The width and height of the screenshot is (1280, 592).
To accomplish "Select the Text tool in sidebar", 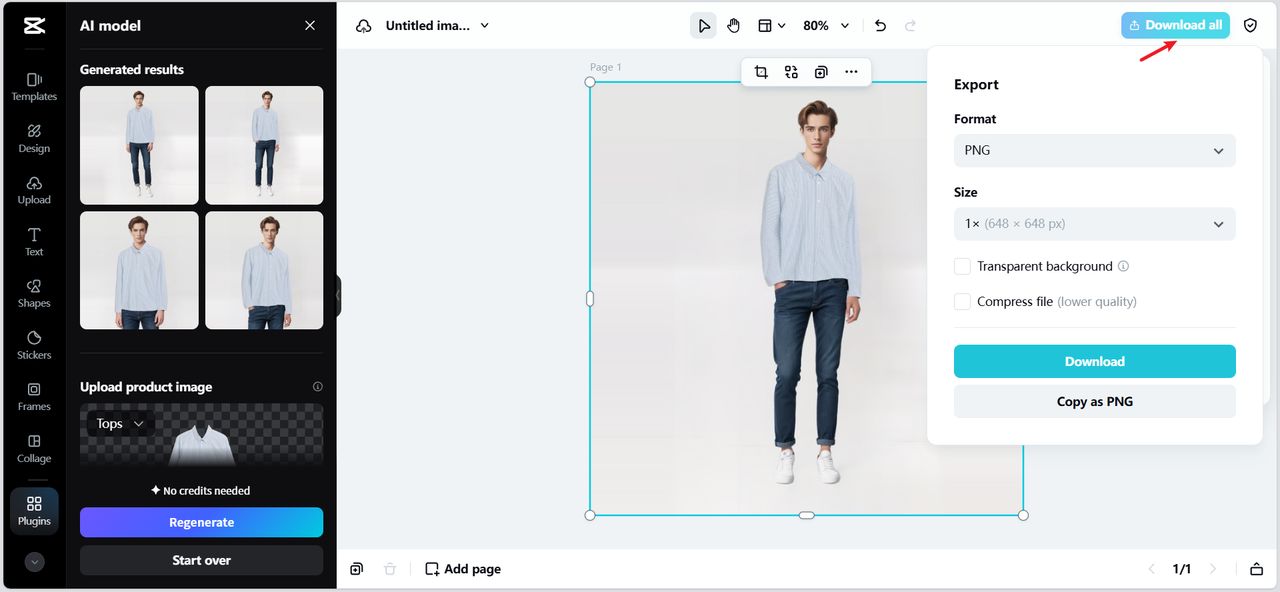I will [x=34, y=241].
